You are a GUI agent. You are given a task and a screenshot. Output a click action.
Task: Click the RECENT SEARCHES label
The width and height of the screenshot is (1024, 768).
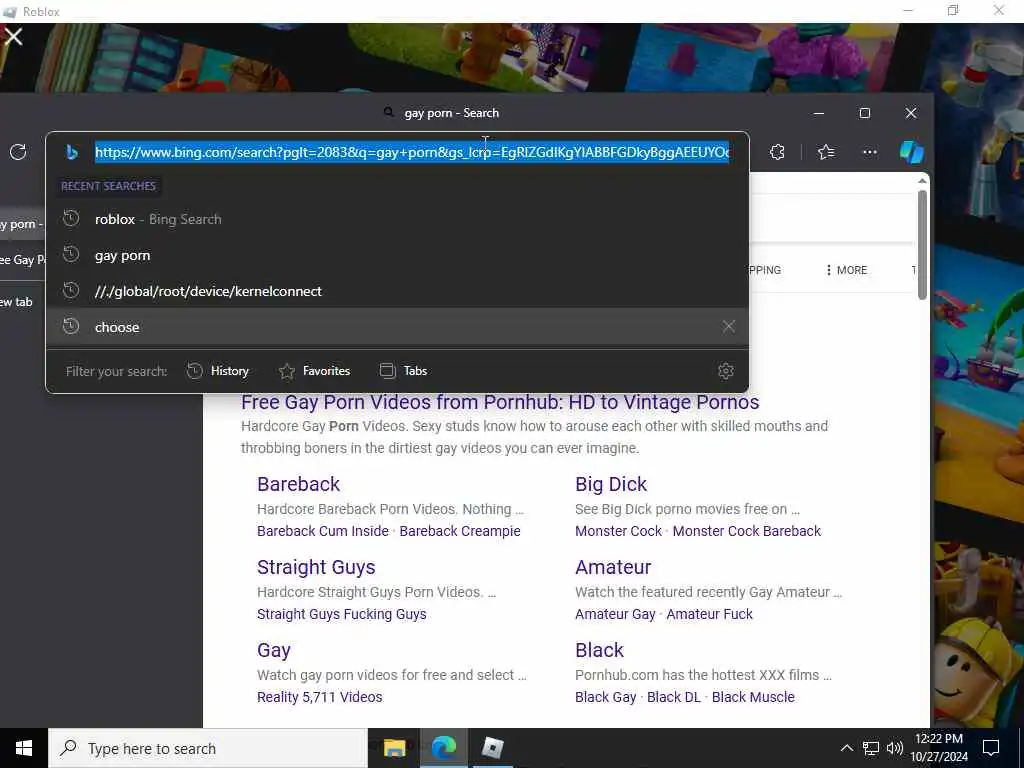pos(108,186)
